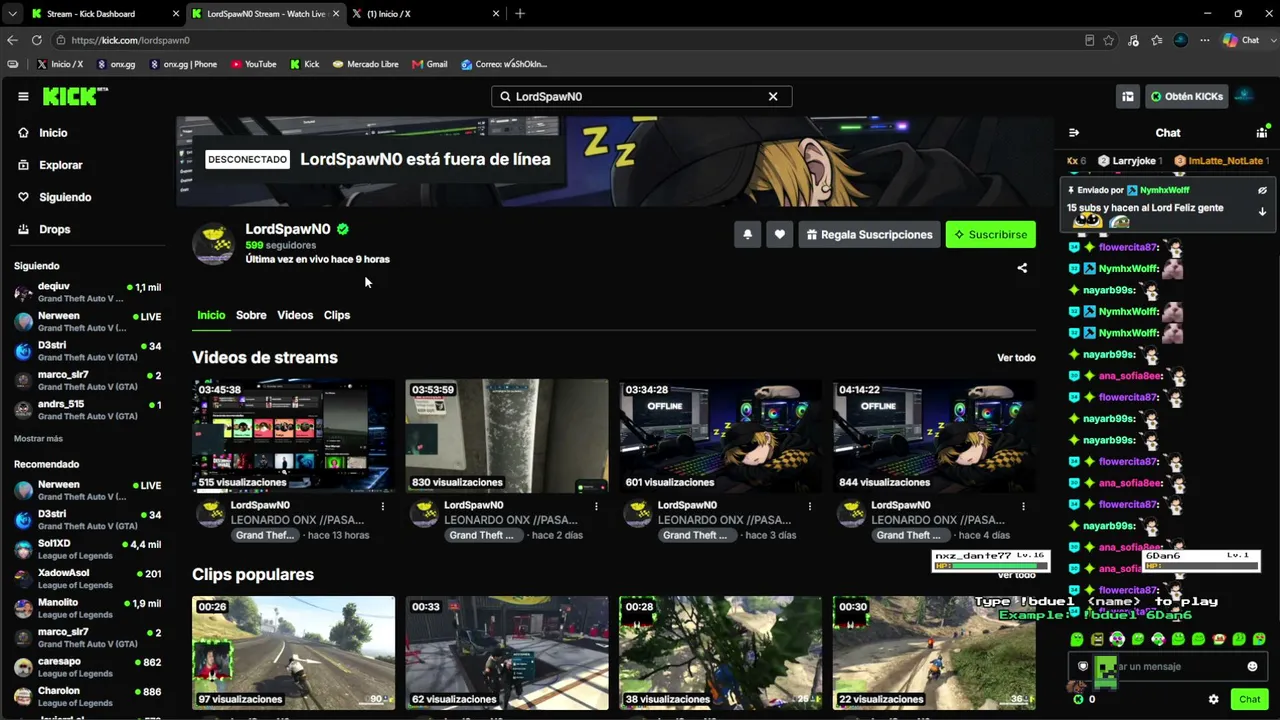Open the browser tab list dropdown

click(x=12, y=14)
